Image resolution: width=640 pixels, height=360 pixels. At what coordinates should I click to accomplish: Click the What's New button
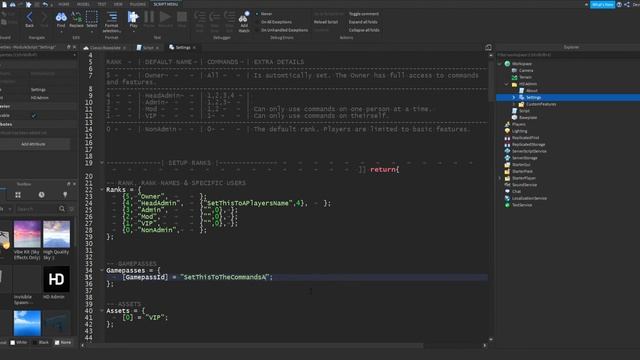[x=602, y=4]
